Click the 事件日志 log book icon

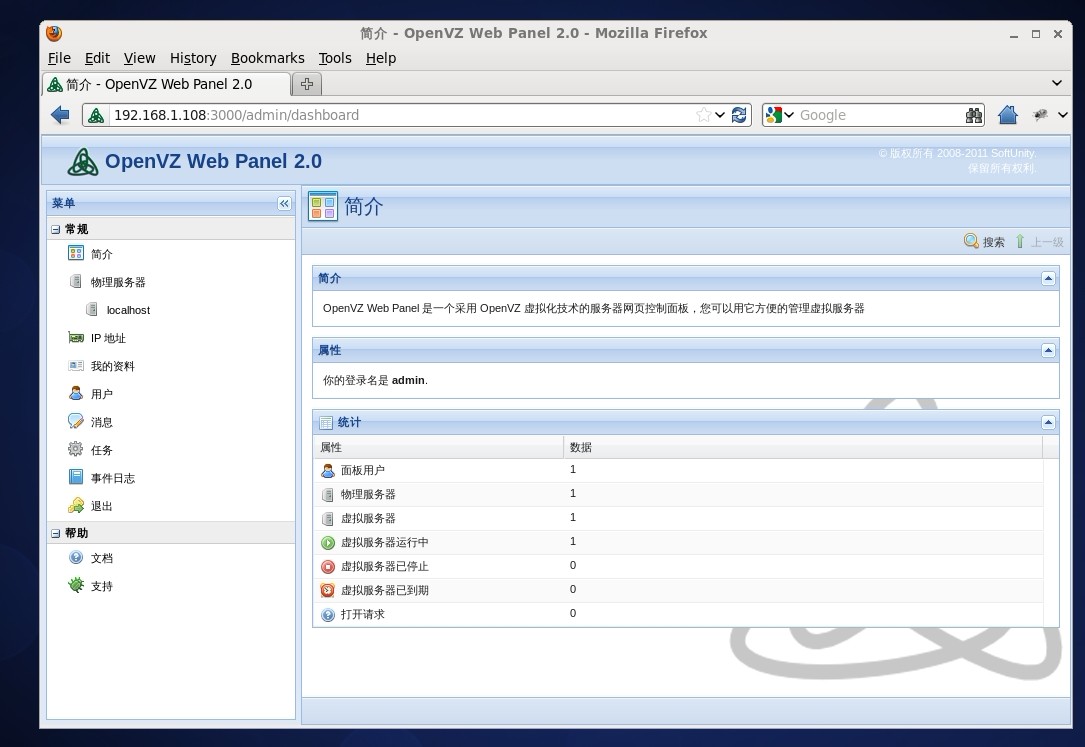[x=76, y=477]
